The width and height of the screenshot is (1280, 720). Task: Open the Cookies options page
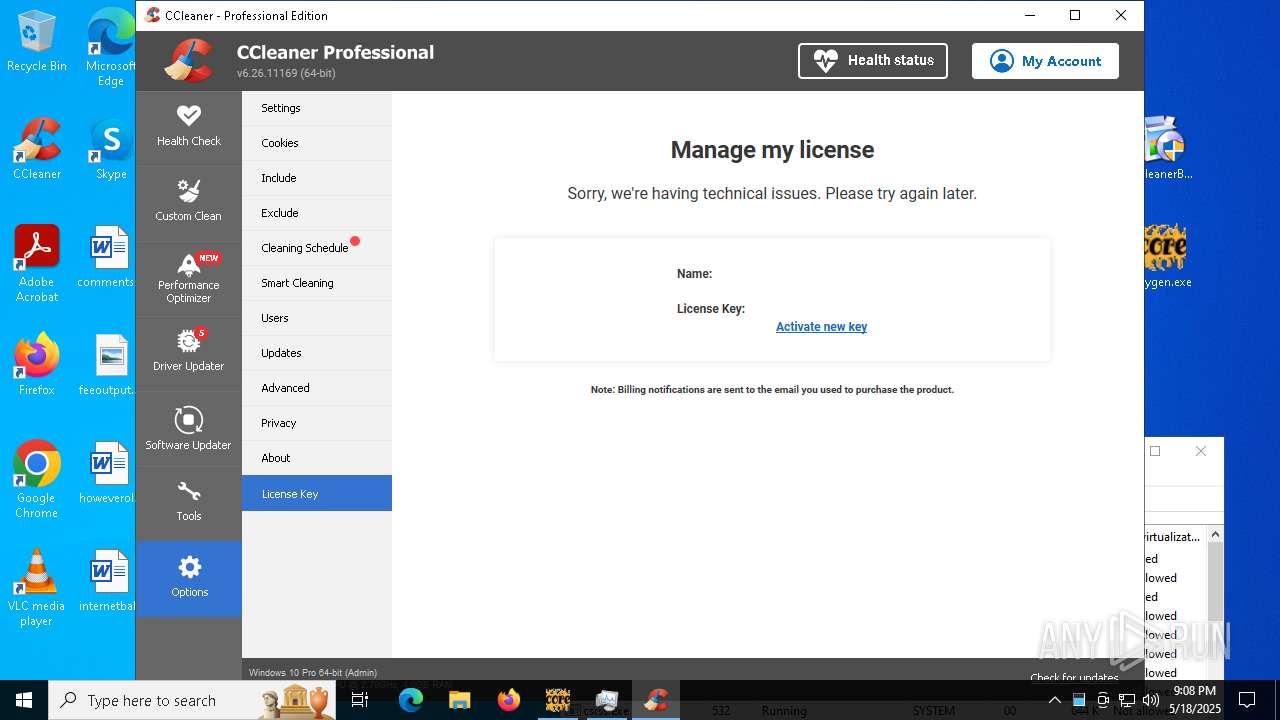[x=316, y=143]
